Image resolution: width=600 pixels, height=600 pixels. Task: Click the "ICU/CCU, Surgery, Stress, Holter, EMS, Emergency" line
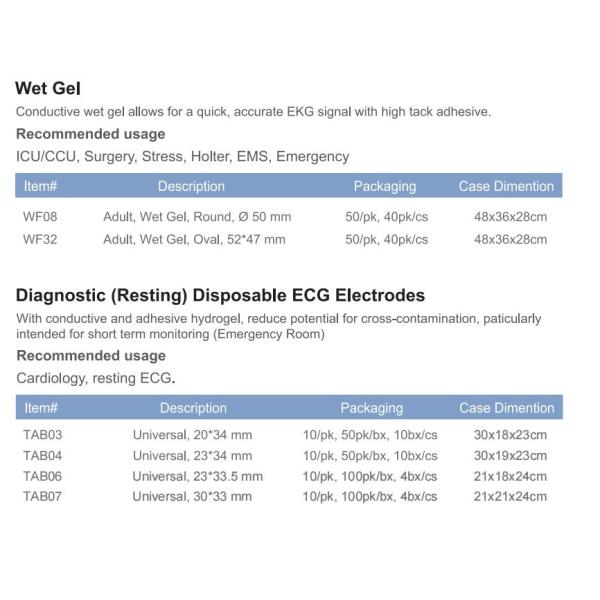(183, 156)
